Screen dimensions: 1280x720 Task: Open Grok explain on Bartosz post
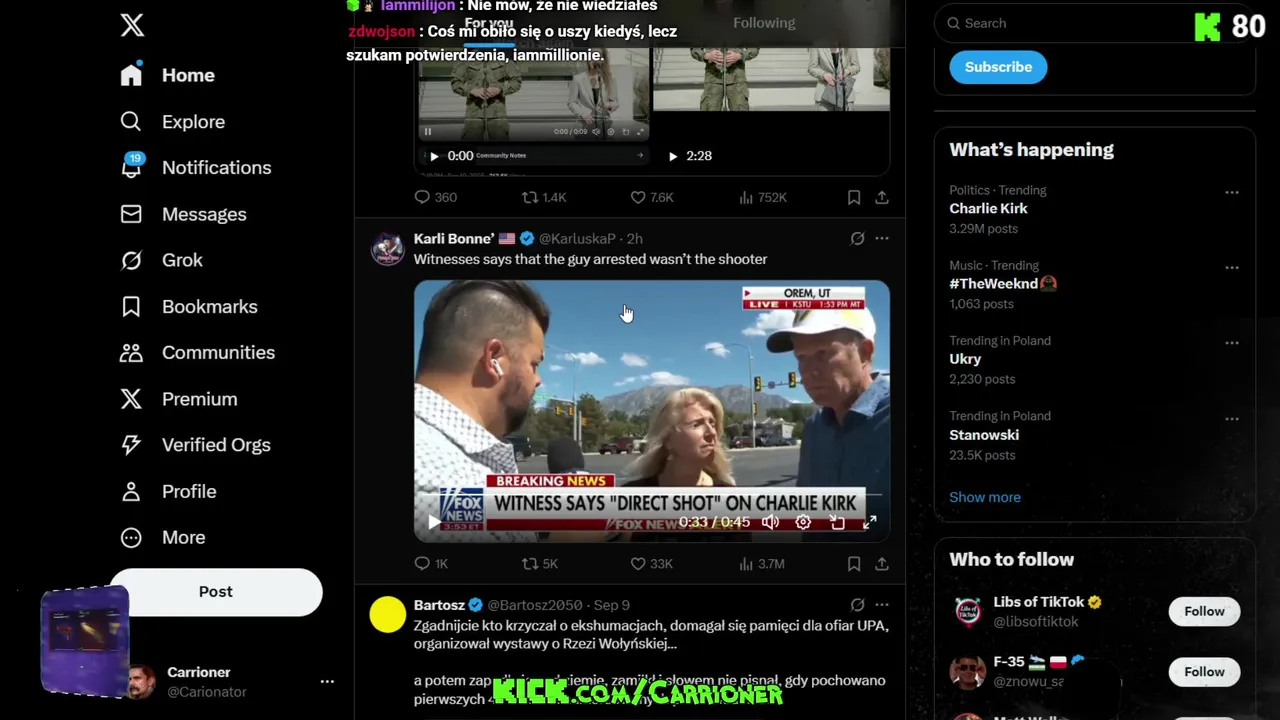pos(857,605)
